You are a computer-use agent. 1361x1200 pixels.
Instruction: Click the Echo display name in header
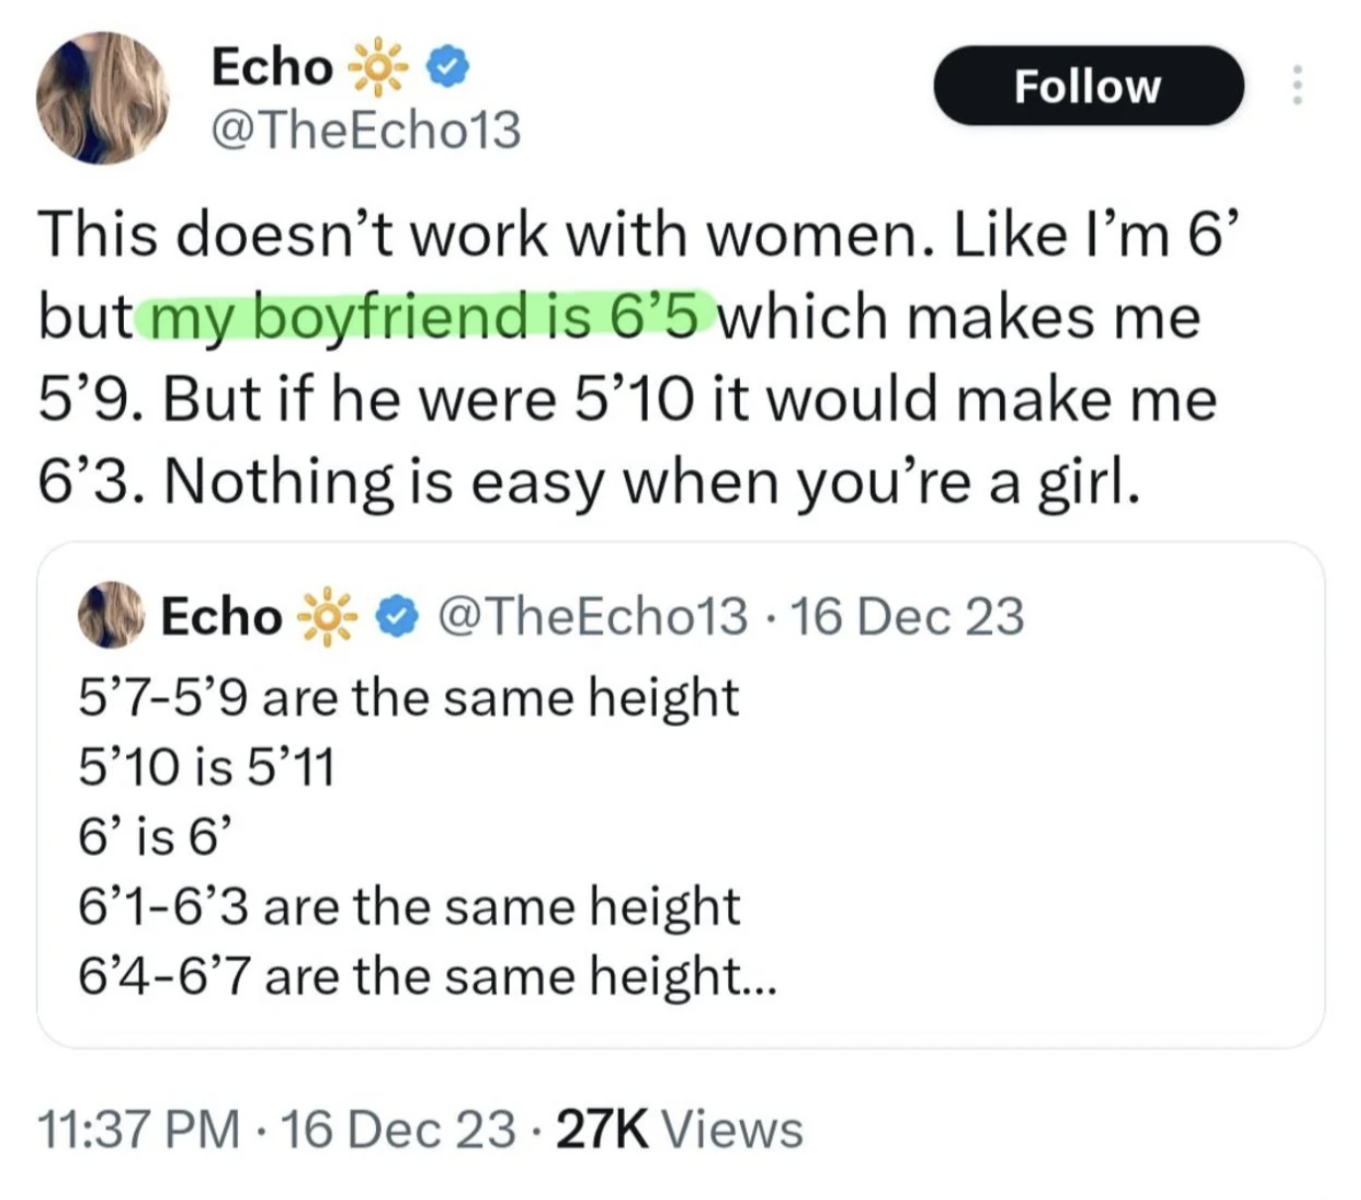pyautogui.click(x=272, y=68)
